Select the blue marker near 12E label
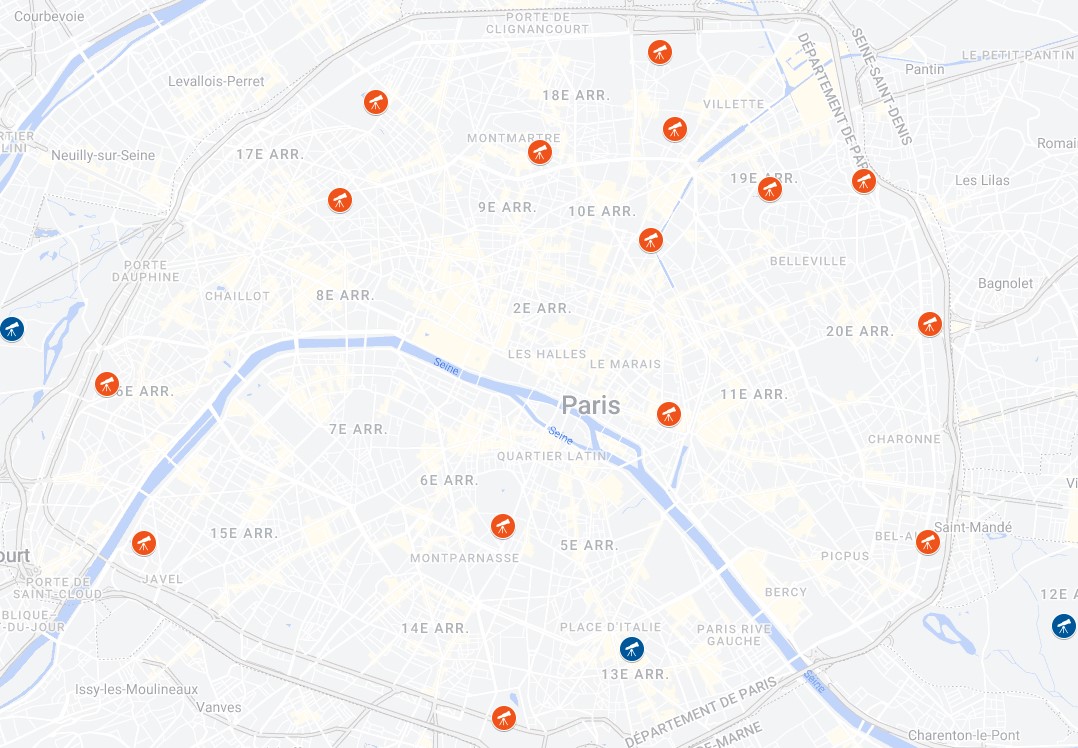 point(1064,626)
